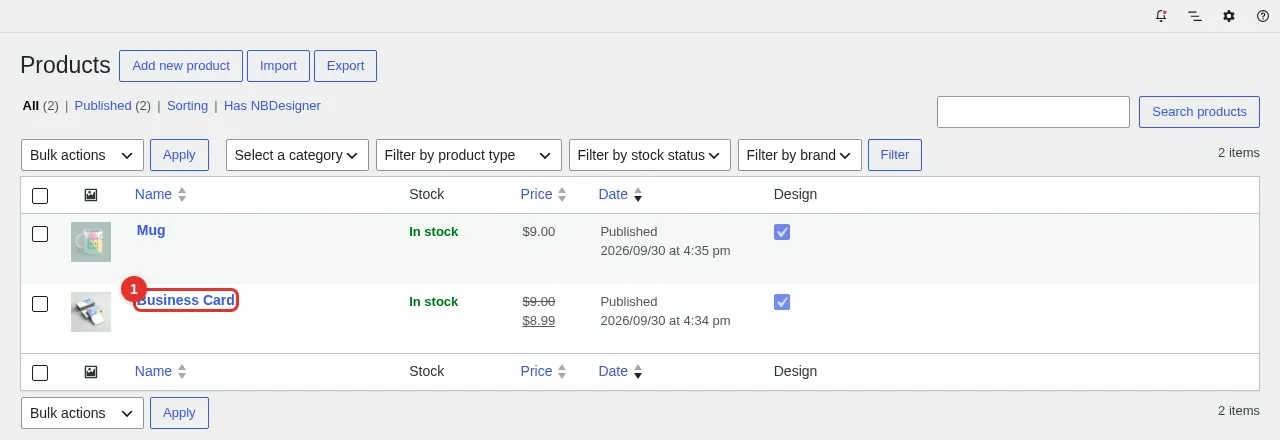1280x440 pixels.
Task: Click the Name column header link
Action: 153,195
